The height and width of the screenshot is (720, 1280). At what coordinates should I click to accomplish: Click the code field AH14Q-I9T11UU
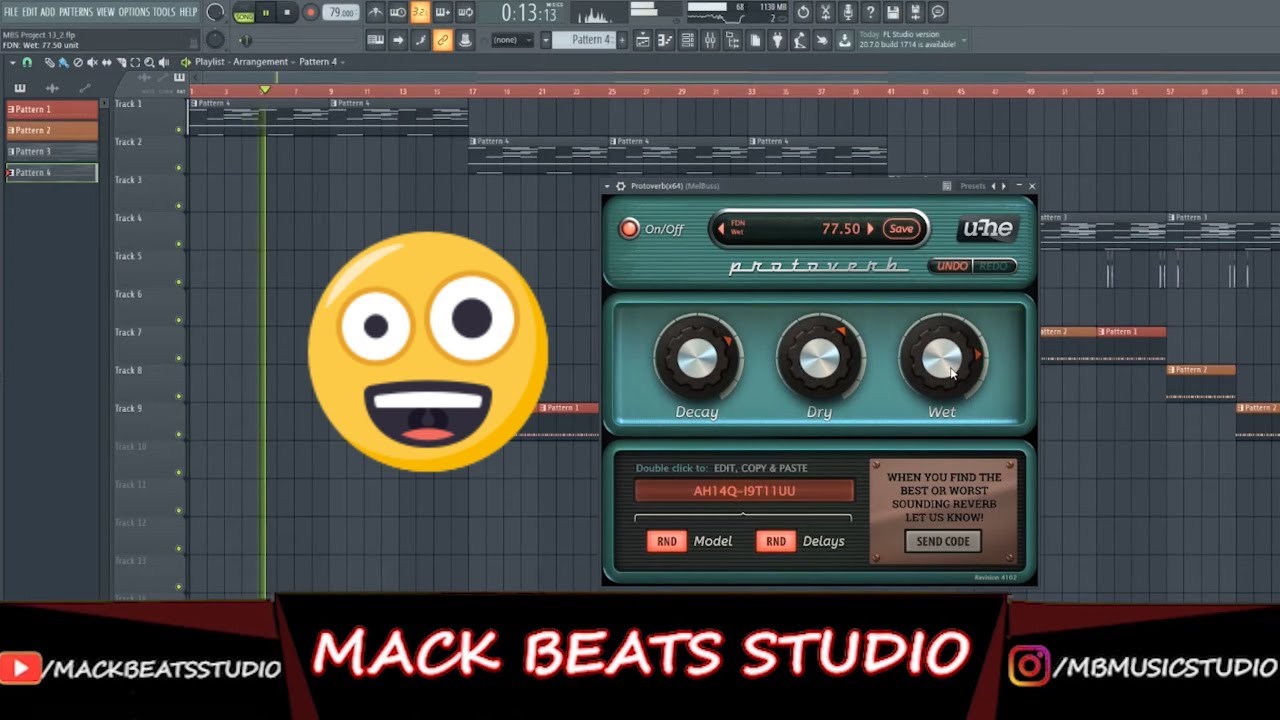tap(744, 491)
